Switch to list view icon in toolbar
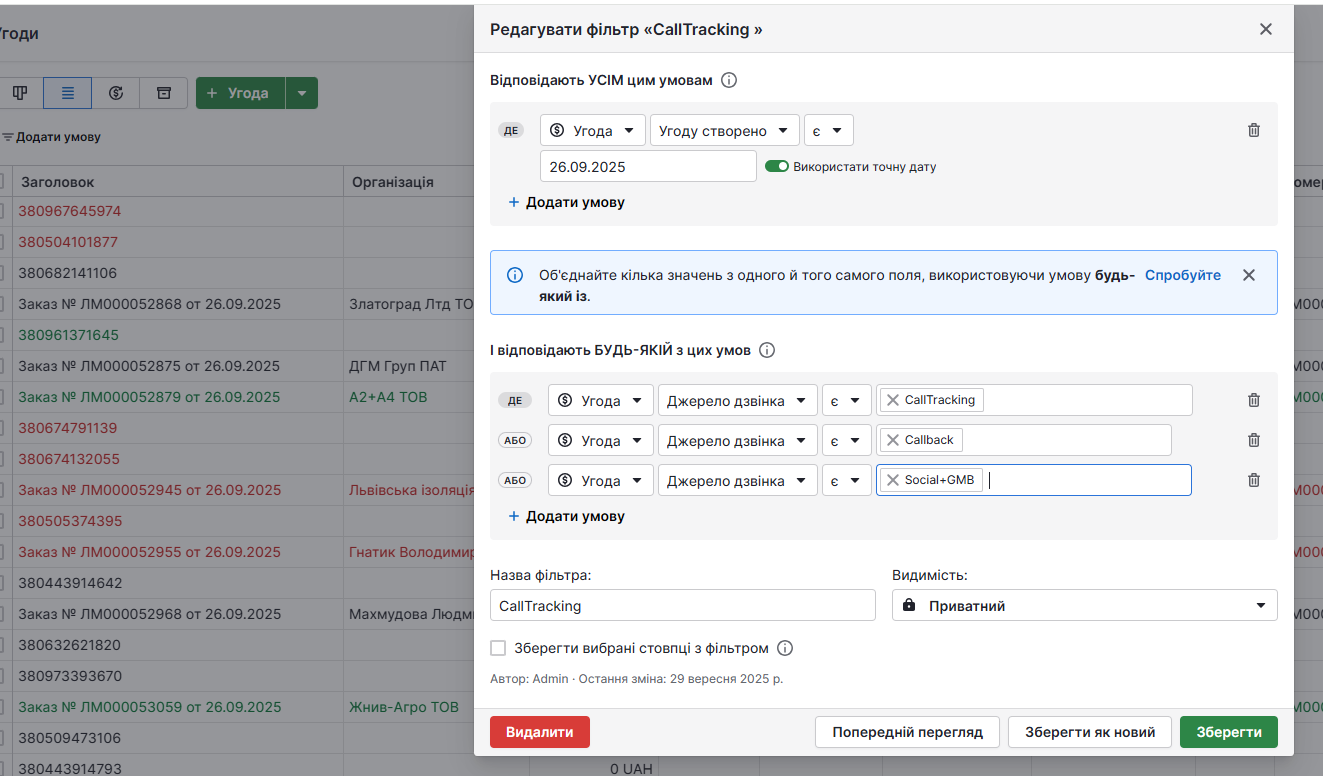This screenshot has width=1323, height=776. pos(67,93)
